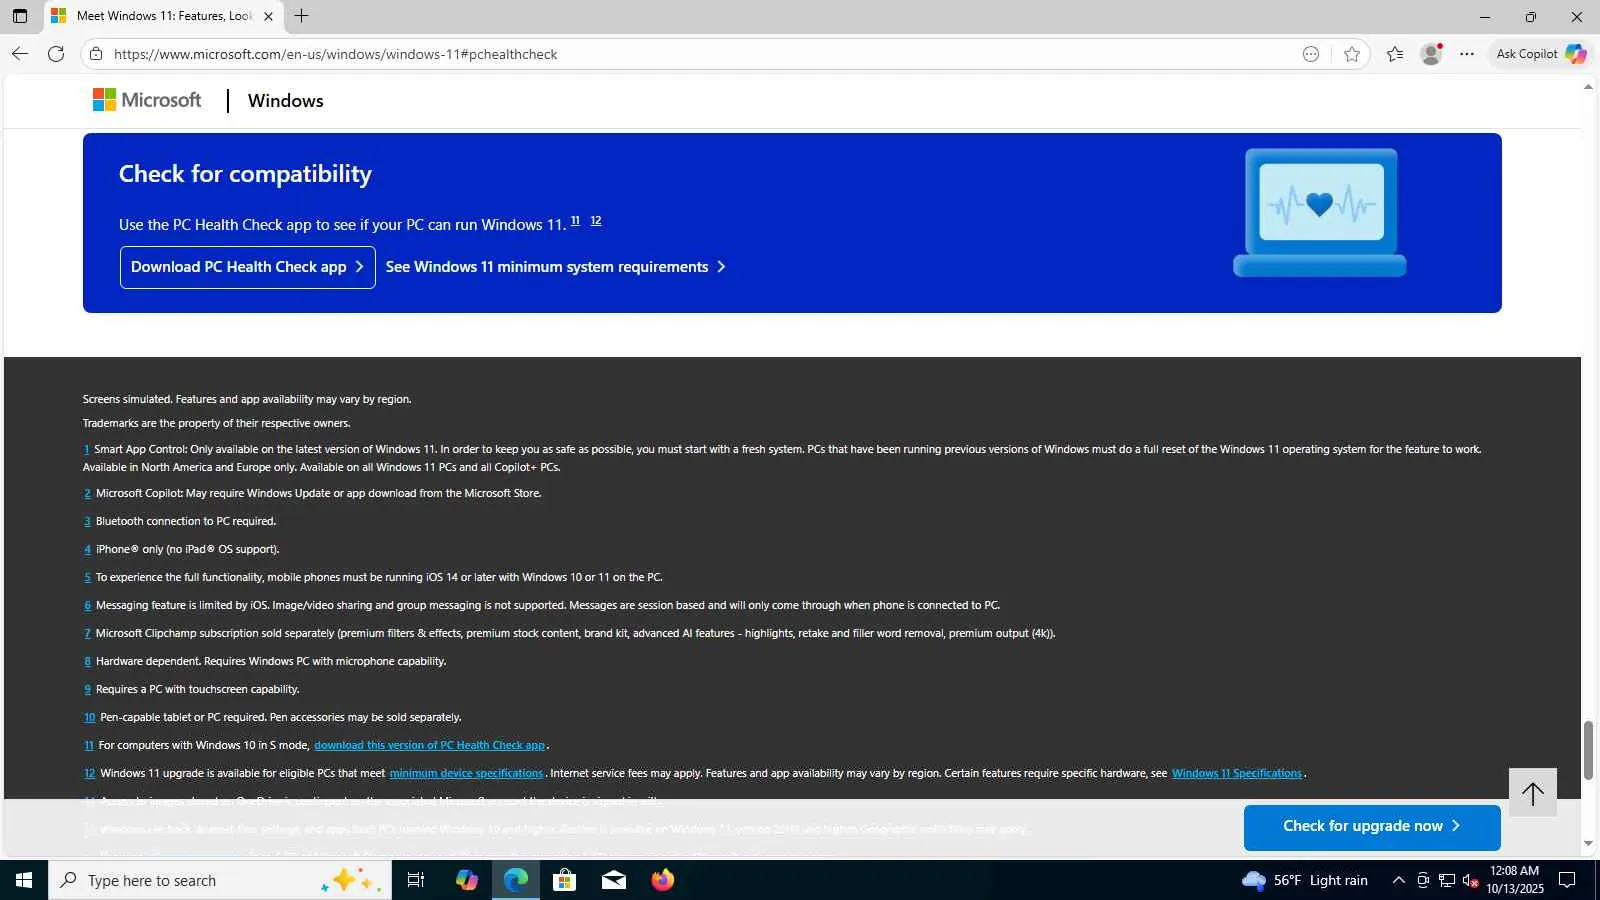Click footnote number 4 for iPhone only
The height and width of the screenshot is (900, 1600).
coord(87,550)
